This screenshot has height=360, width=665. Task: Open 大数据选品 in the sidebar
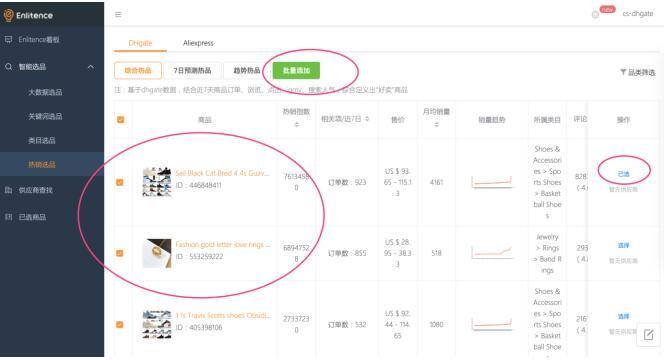(x=45, y=92)
